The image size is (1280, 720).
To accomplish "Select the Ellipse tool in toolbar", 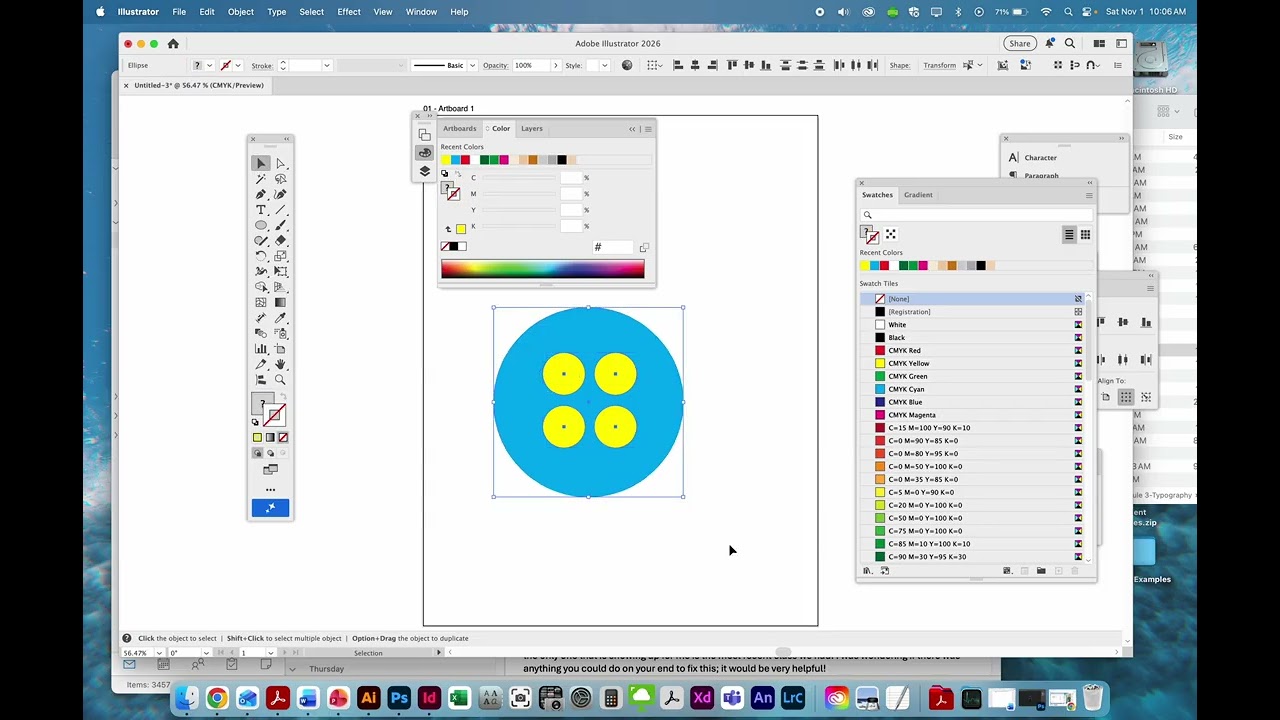I will tap(261, 226).
